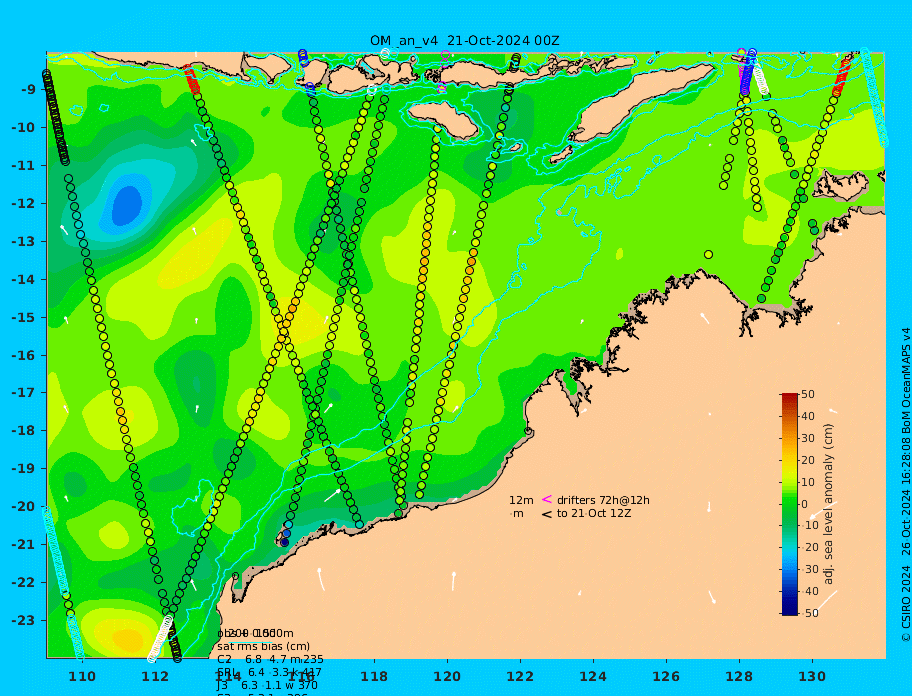The image size is (912, 696).
Task: Click latitude axis label -9
Action: 28,90
